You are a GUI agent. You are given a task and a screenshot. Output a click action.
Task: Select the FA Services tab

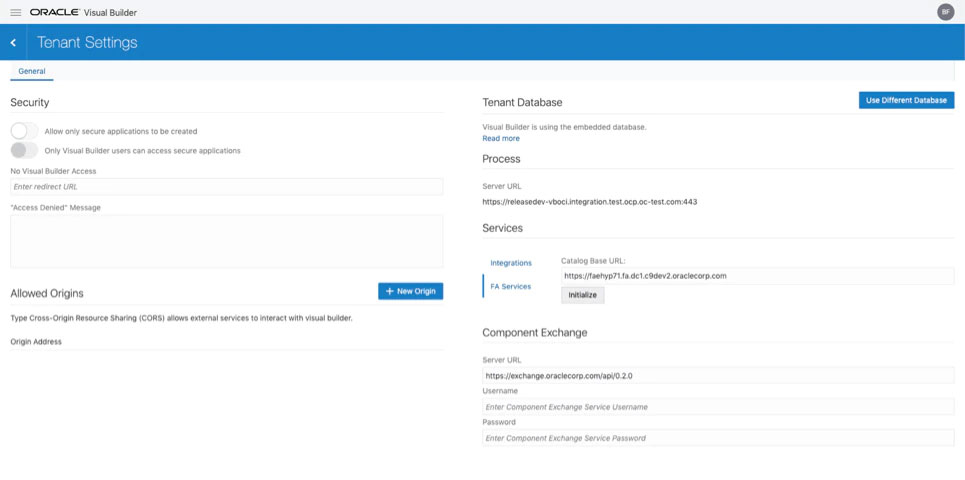[511, 286]
